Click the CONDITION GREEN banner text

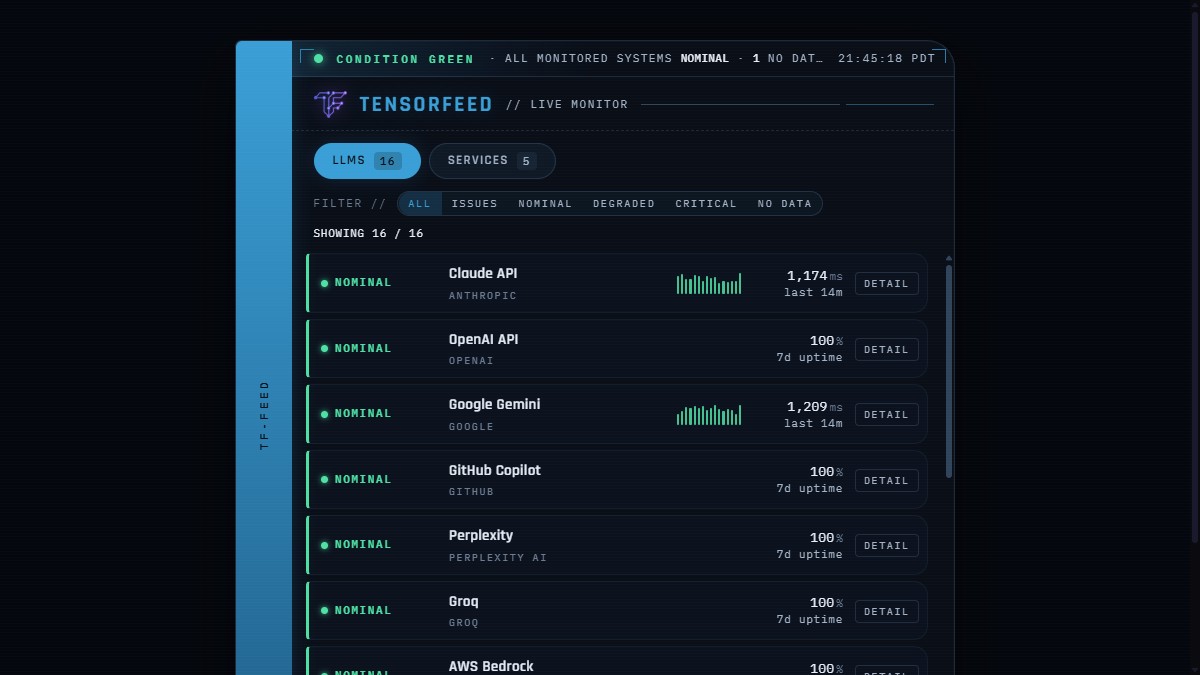405,59
